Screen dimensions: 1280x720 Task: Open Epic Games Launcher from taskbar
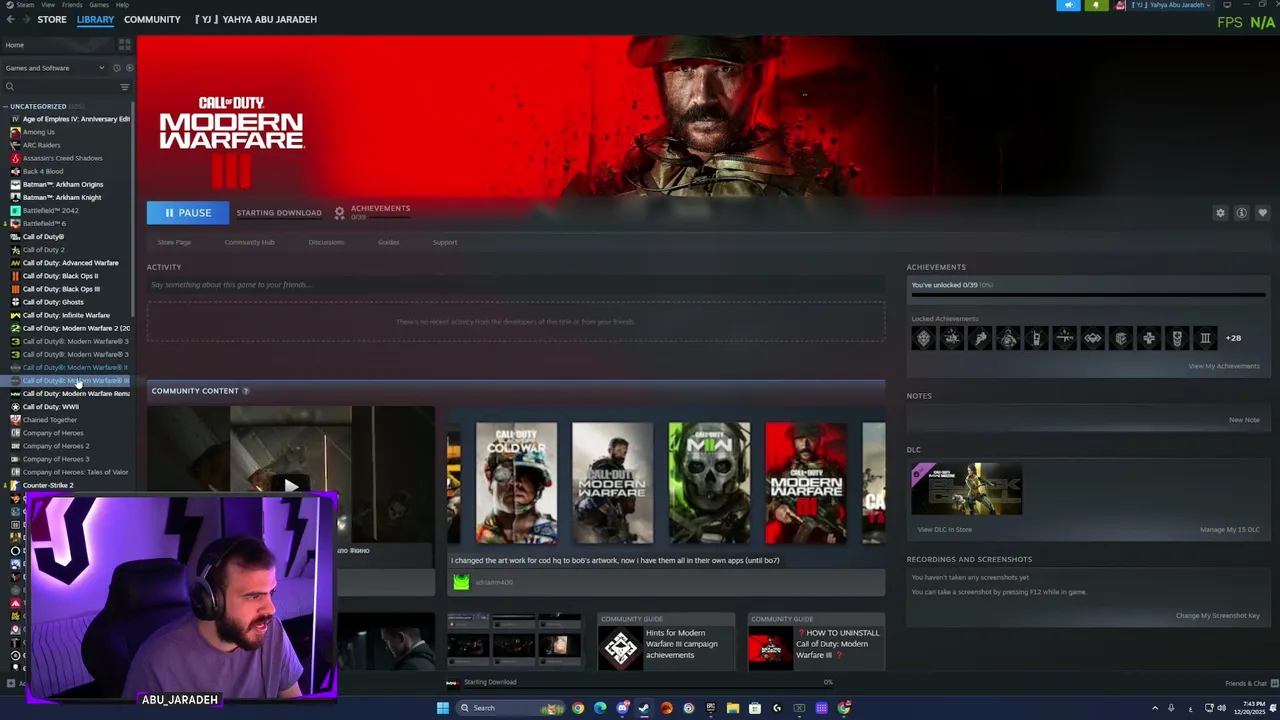(711, 708)
